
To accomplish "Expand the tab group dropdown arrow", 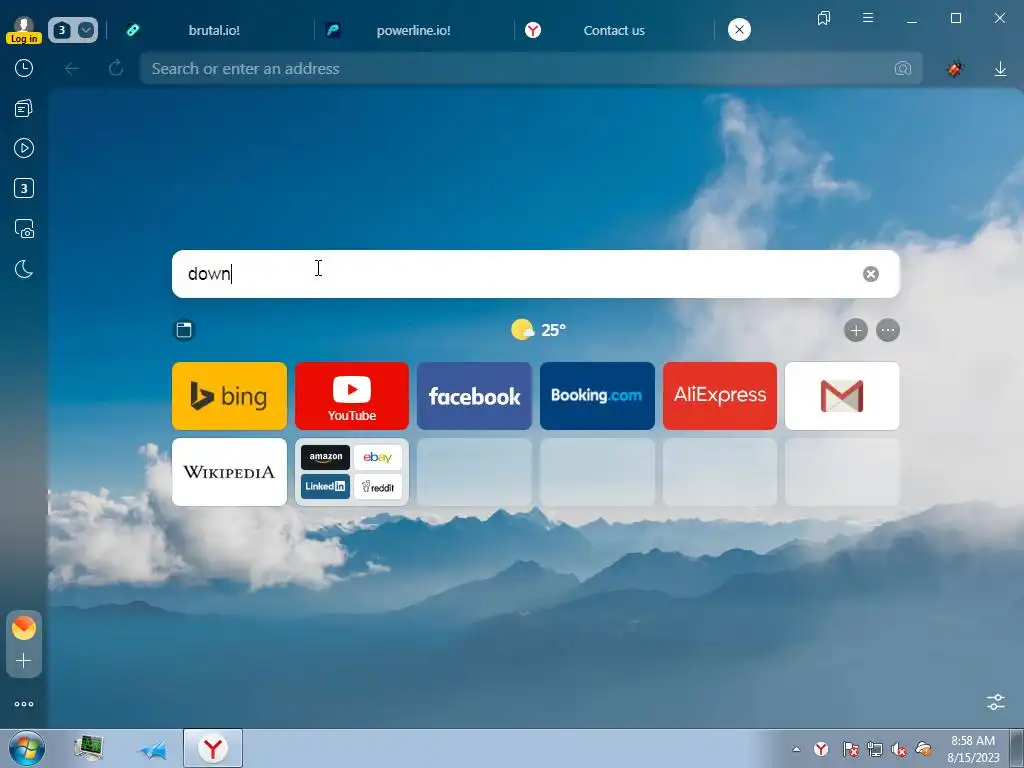I will pyautogui.click(x=86, y=30).
